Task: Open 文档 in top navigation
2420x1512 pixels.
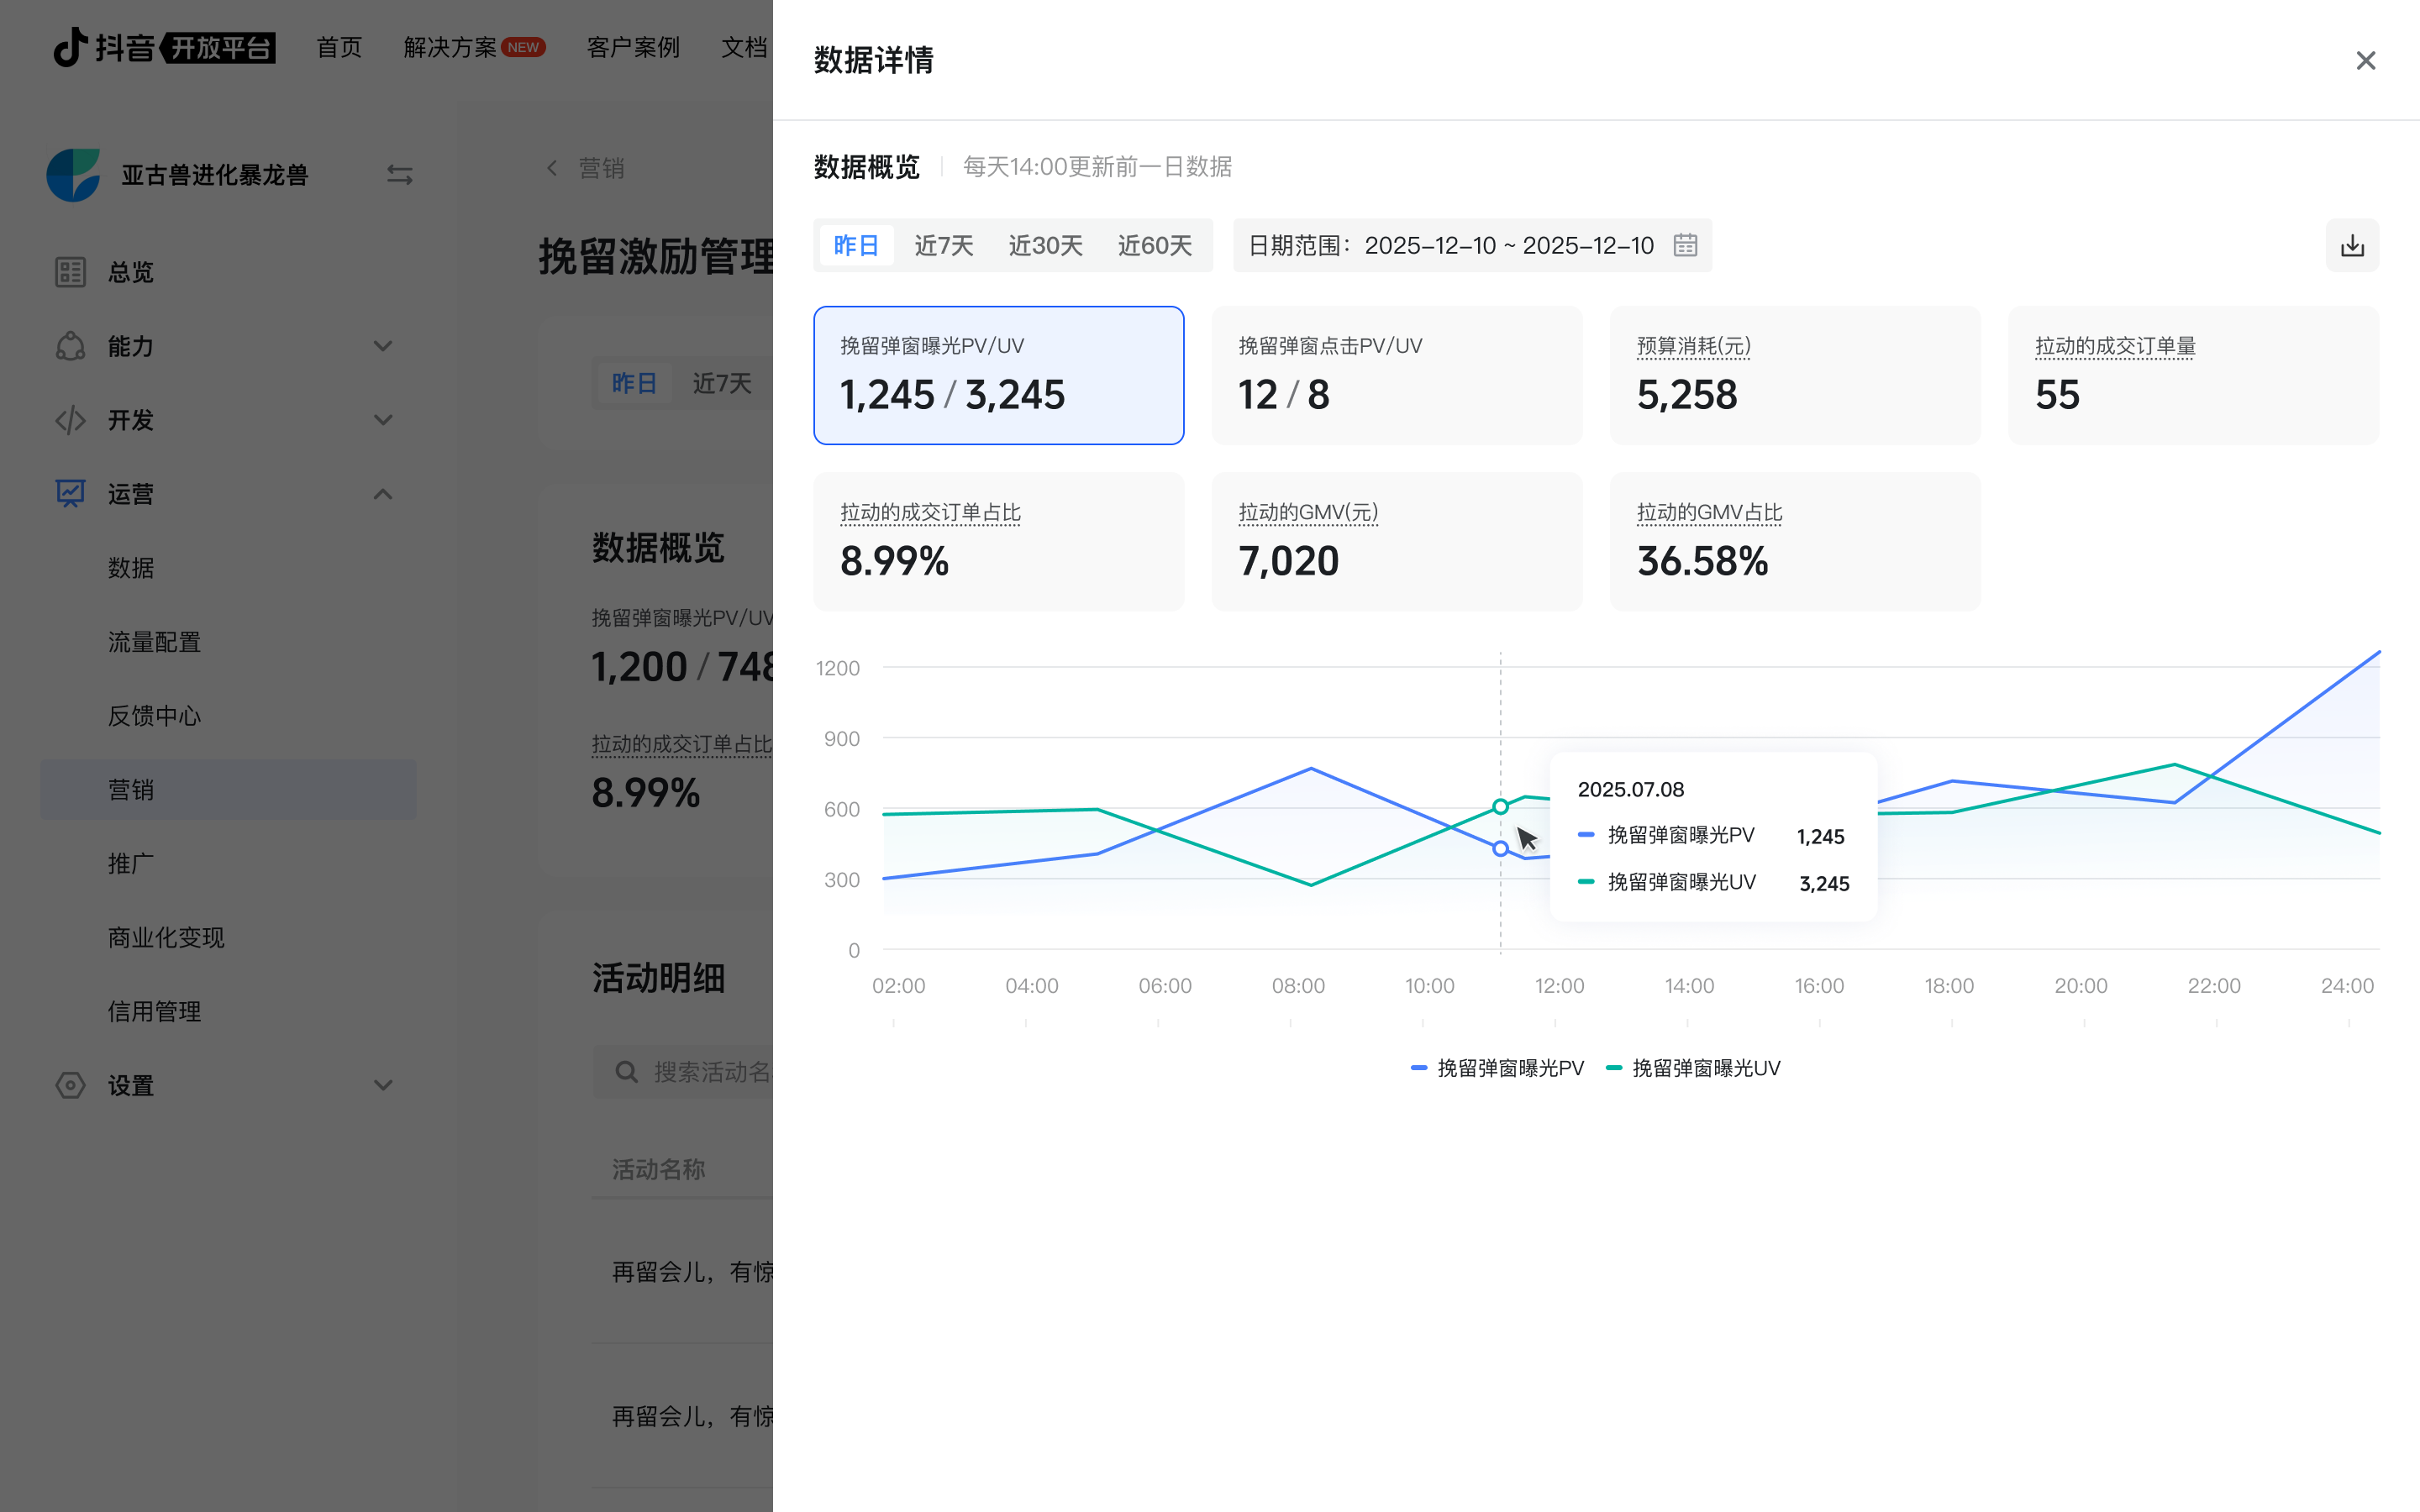Action: click(744, 47)
